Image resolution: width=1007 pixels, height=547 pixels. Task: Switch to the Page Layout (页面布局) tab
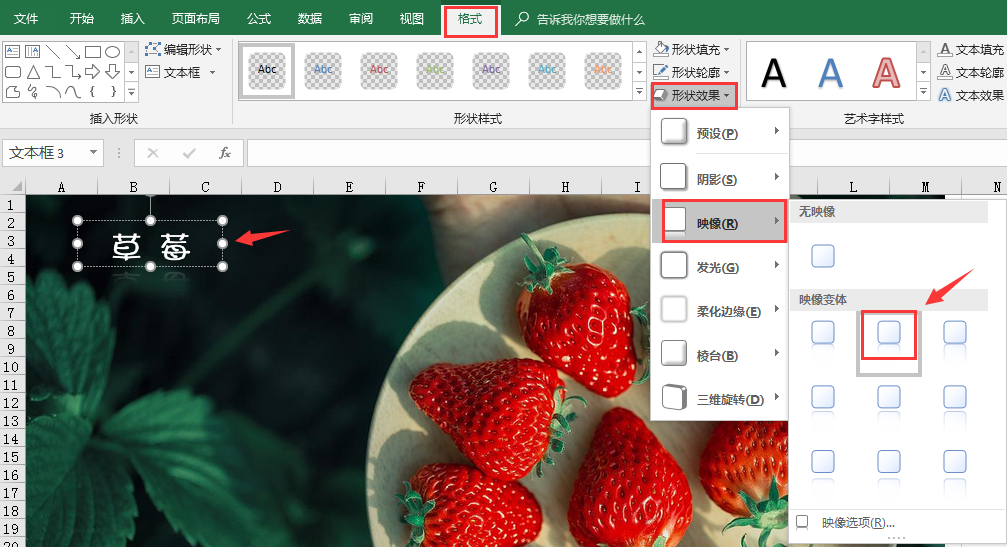point(195,19)
